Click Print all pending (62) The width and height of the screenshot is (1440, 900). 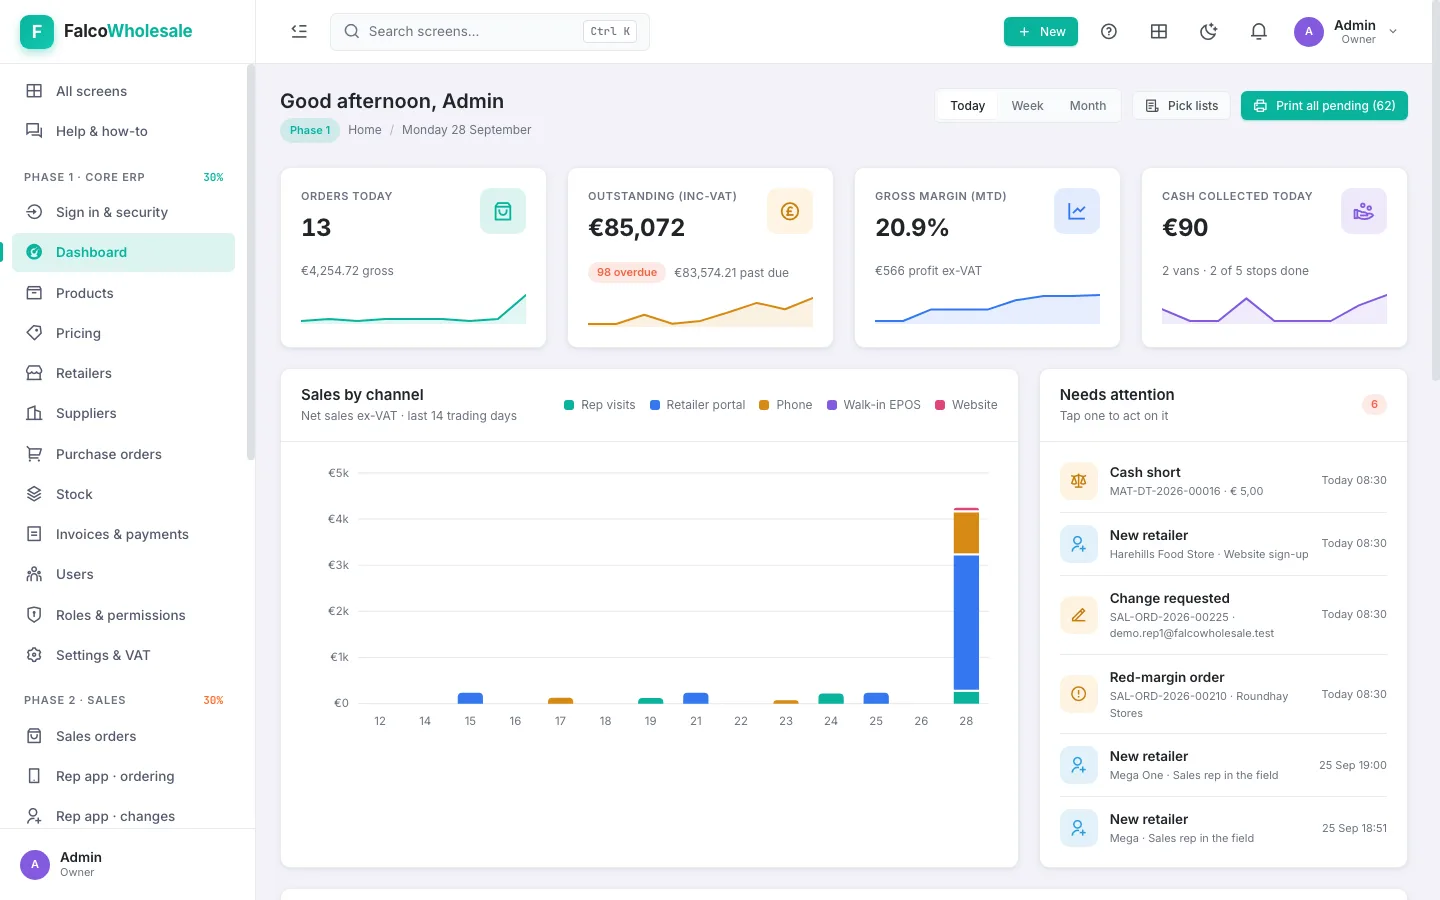[x=1324, y=106]
